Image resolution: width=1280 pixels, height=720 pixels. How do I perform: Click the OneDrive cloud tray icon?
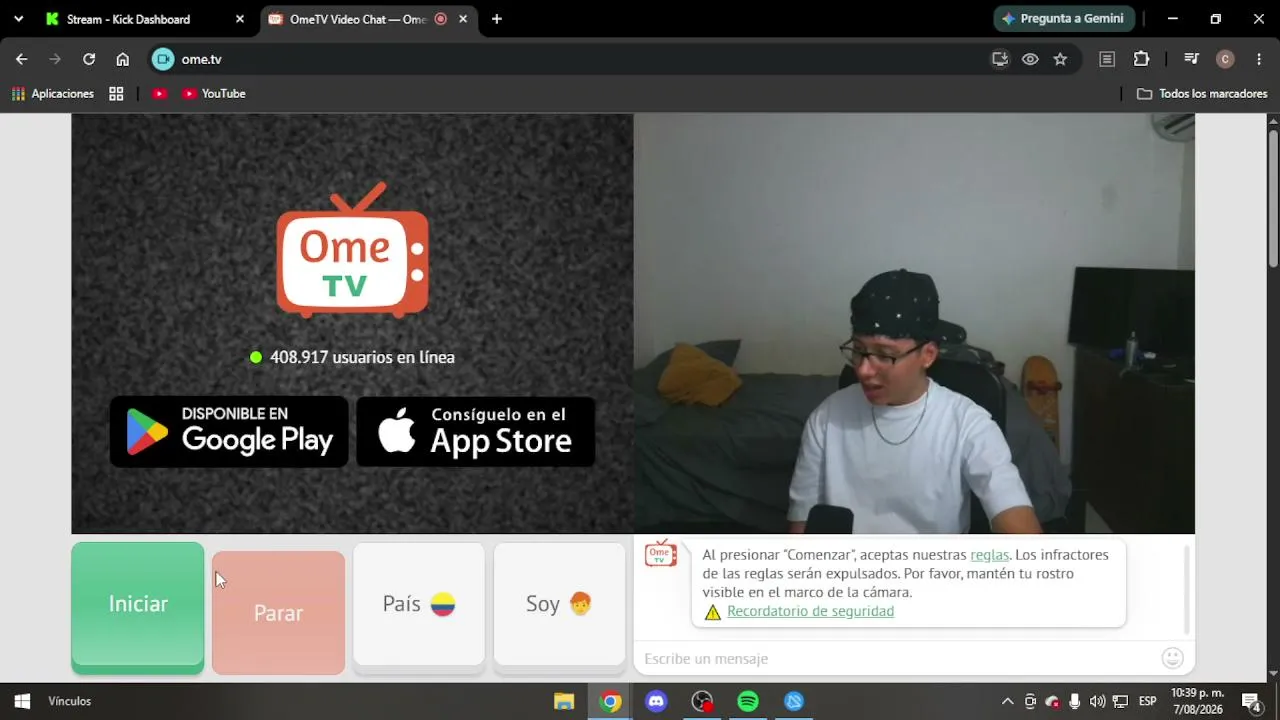click(x=1052, y=701)
